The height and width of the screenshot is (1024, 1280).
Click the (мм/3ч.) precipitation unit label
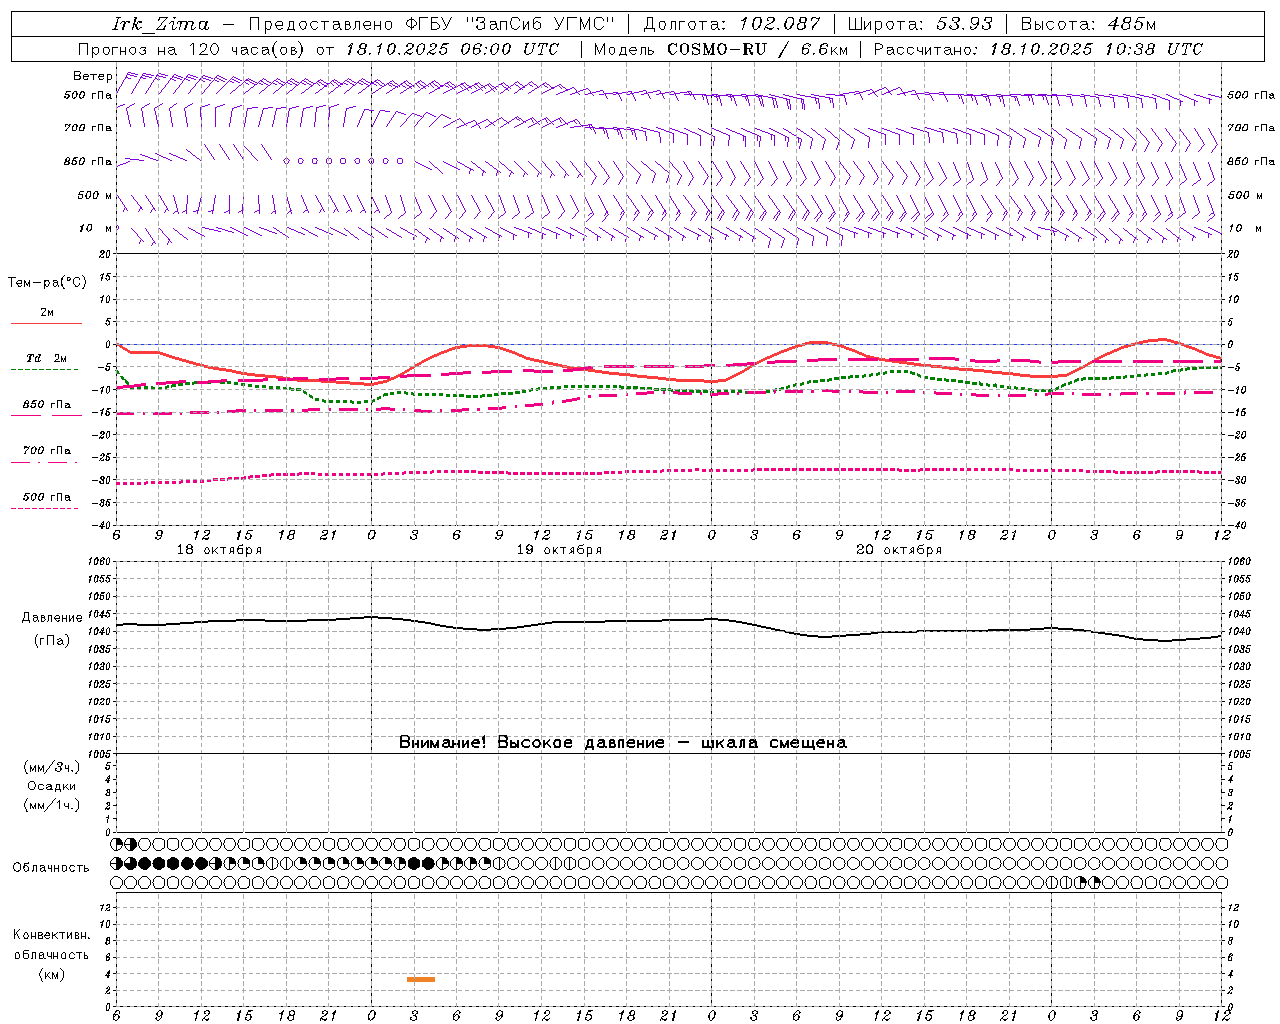(x=52, y=767)
